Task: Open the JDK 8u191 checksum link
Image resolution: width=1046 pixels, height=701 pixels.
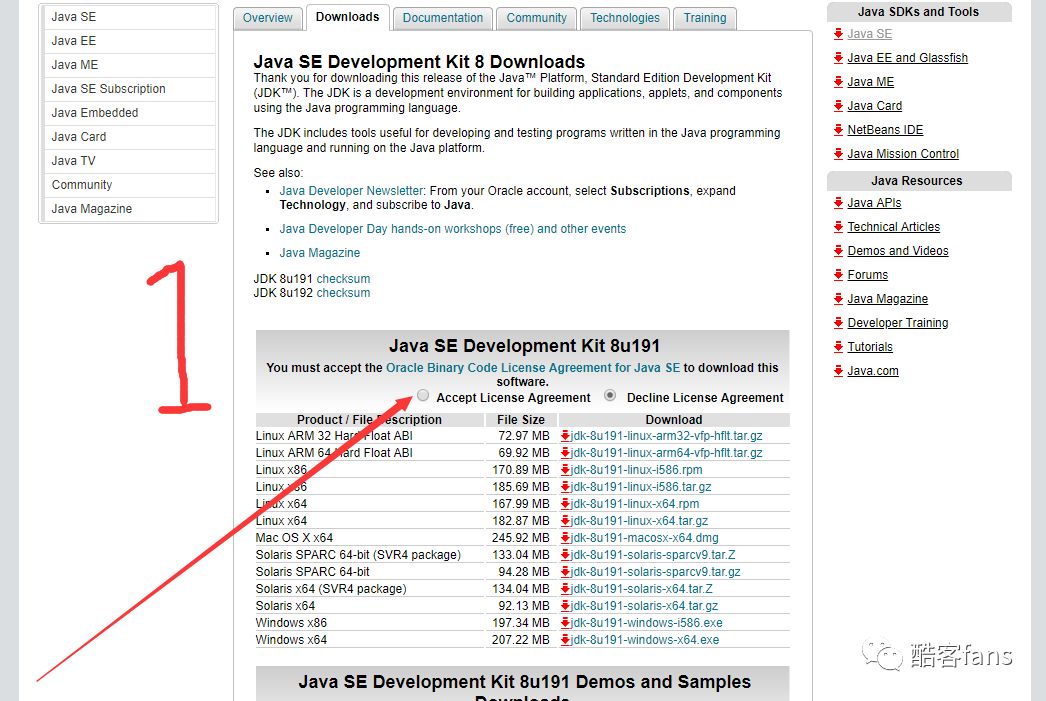Action: 343,279
